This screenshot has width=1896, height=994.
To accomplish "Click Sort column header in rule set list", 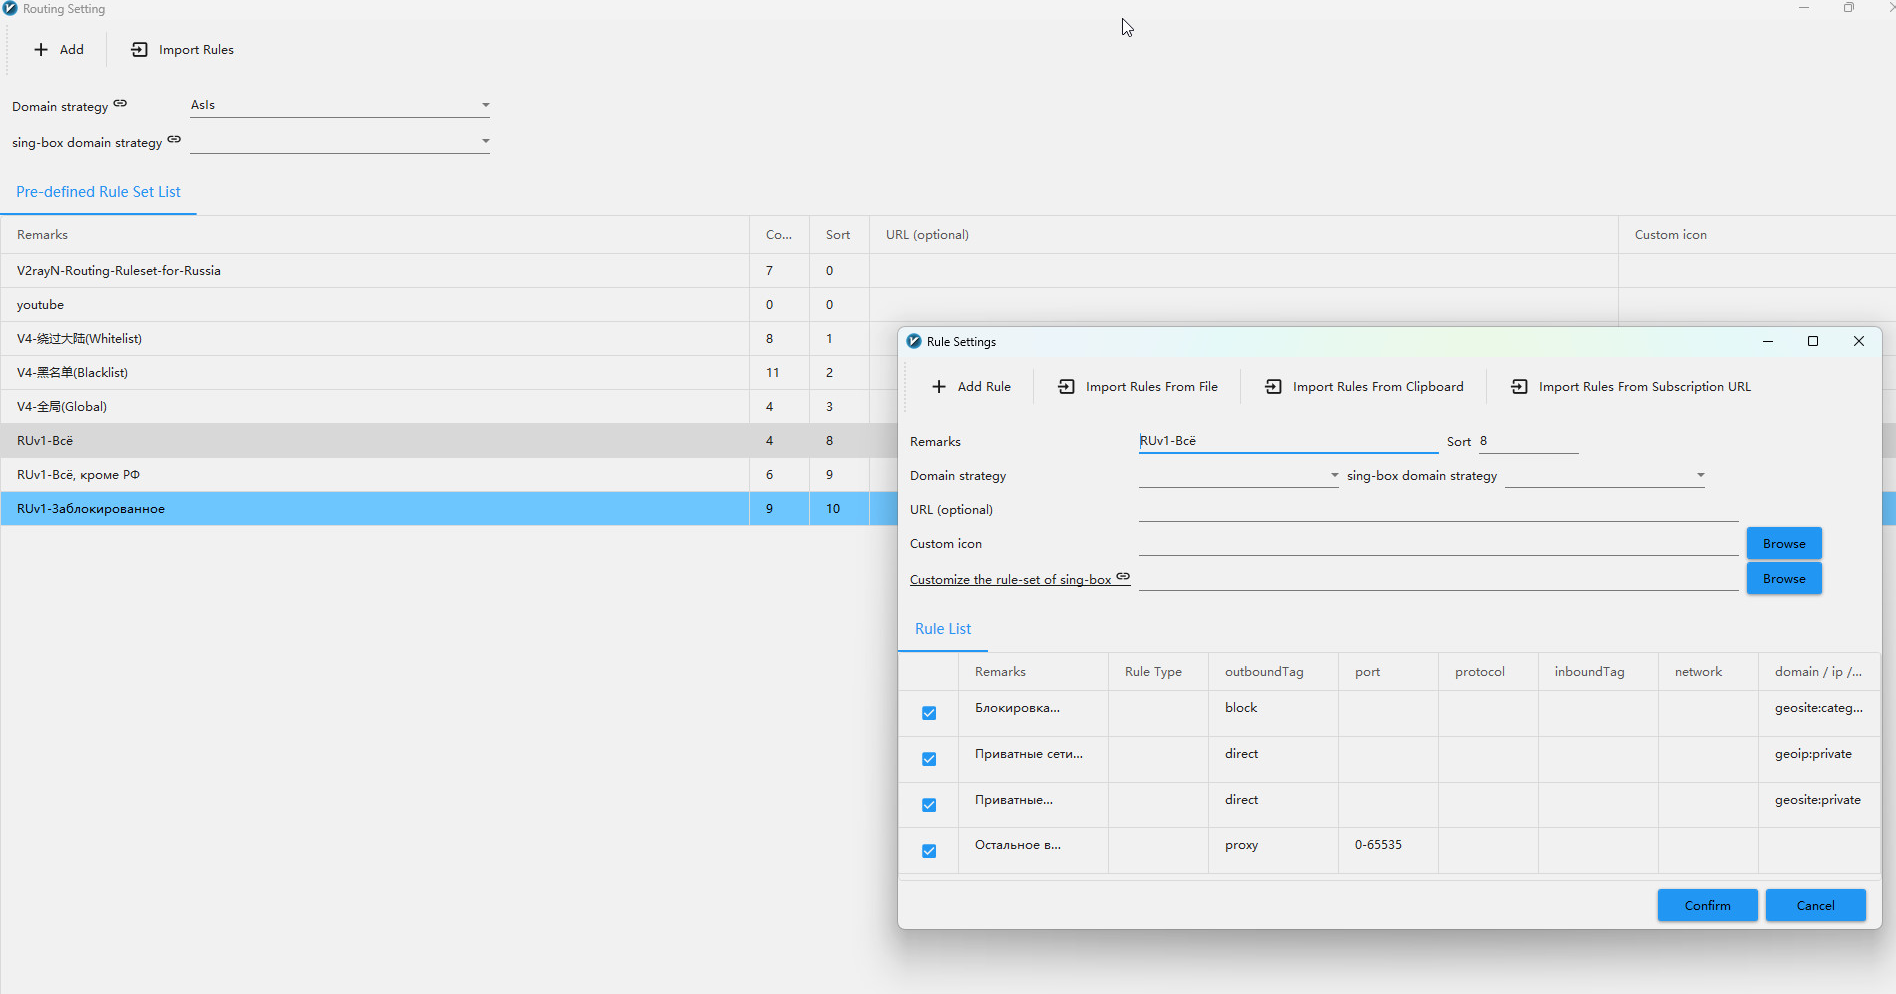I will tap(839, 235).
